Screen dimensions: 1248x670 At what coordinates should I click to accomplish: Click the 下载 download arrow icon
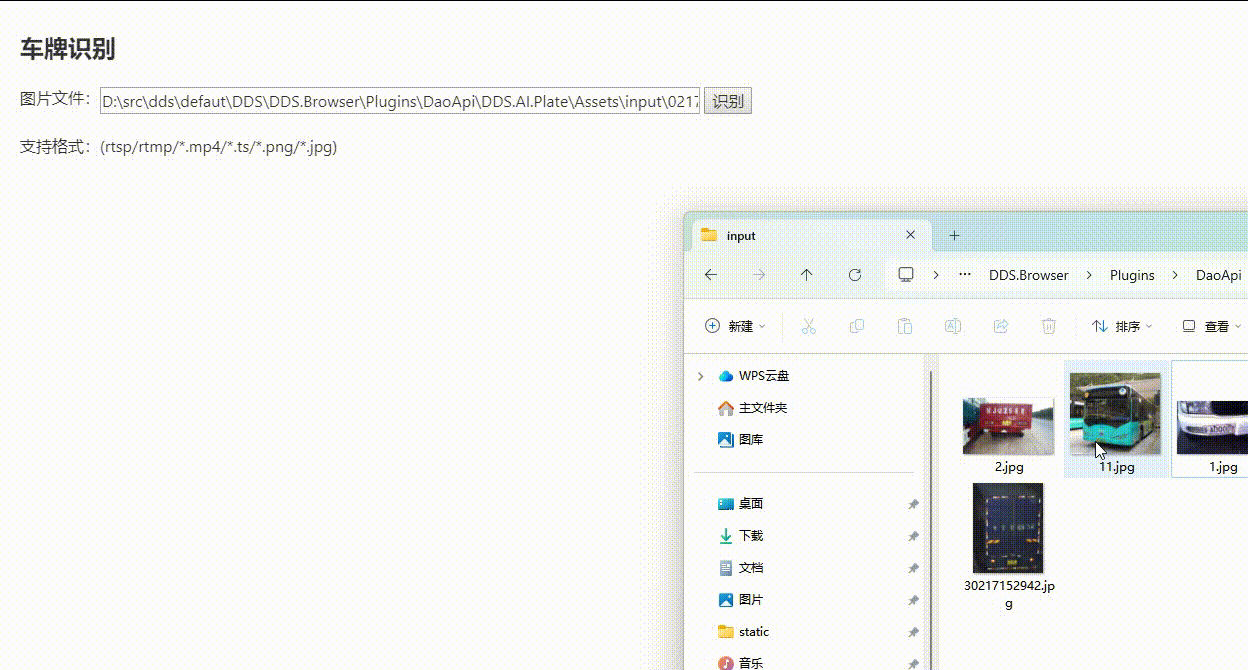click(726, 536)
